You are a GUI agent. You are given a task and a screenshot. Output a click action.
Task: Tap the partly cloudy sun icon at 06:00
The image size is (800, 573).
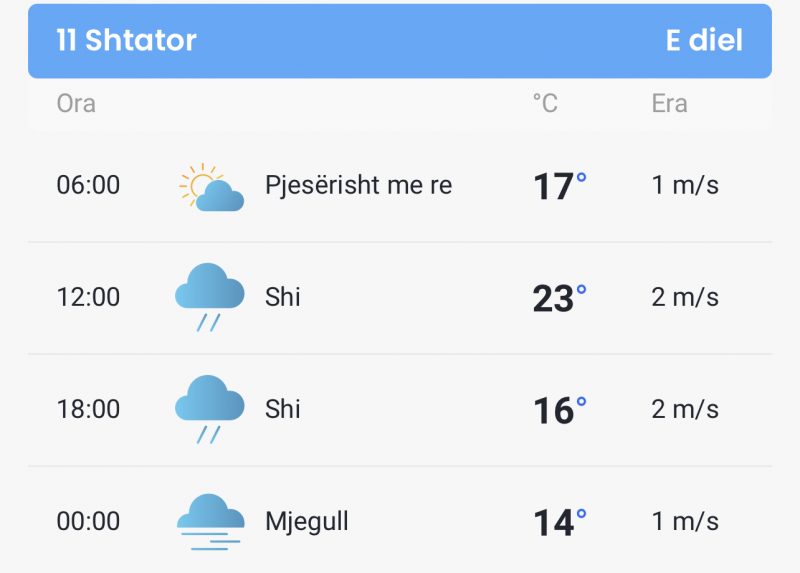click(x=211, y=187)
